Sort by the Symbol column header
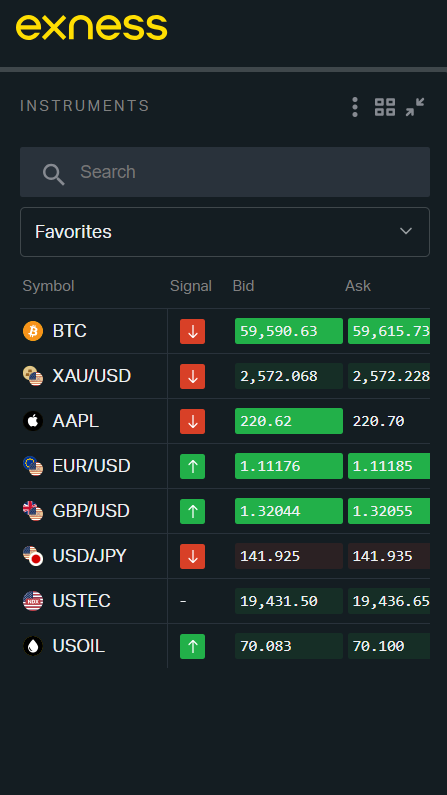The height and width of the screenshot is (795, 447). pos(48,286)
